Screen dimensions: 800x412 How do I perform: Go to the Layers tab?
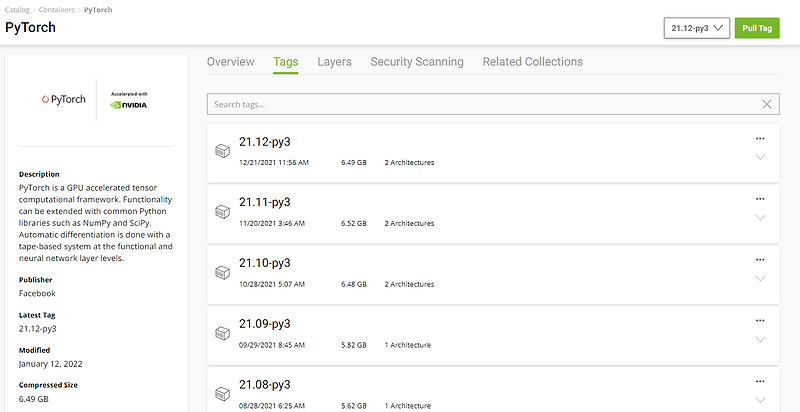tap(334, 62)
